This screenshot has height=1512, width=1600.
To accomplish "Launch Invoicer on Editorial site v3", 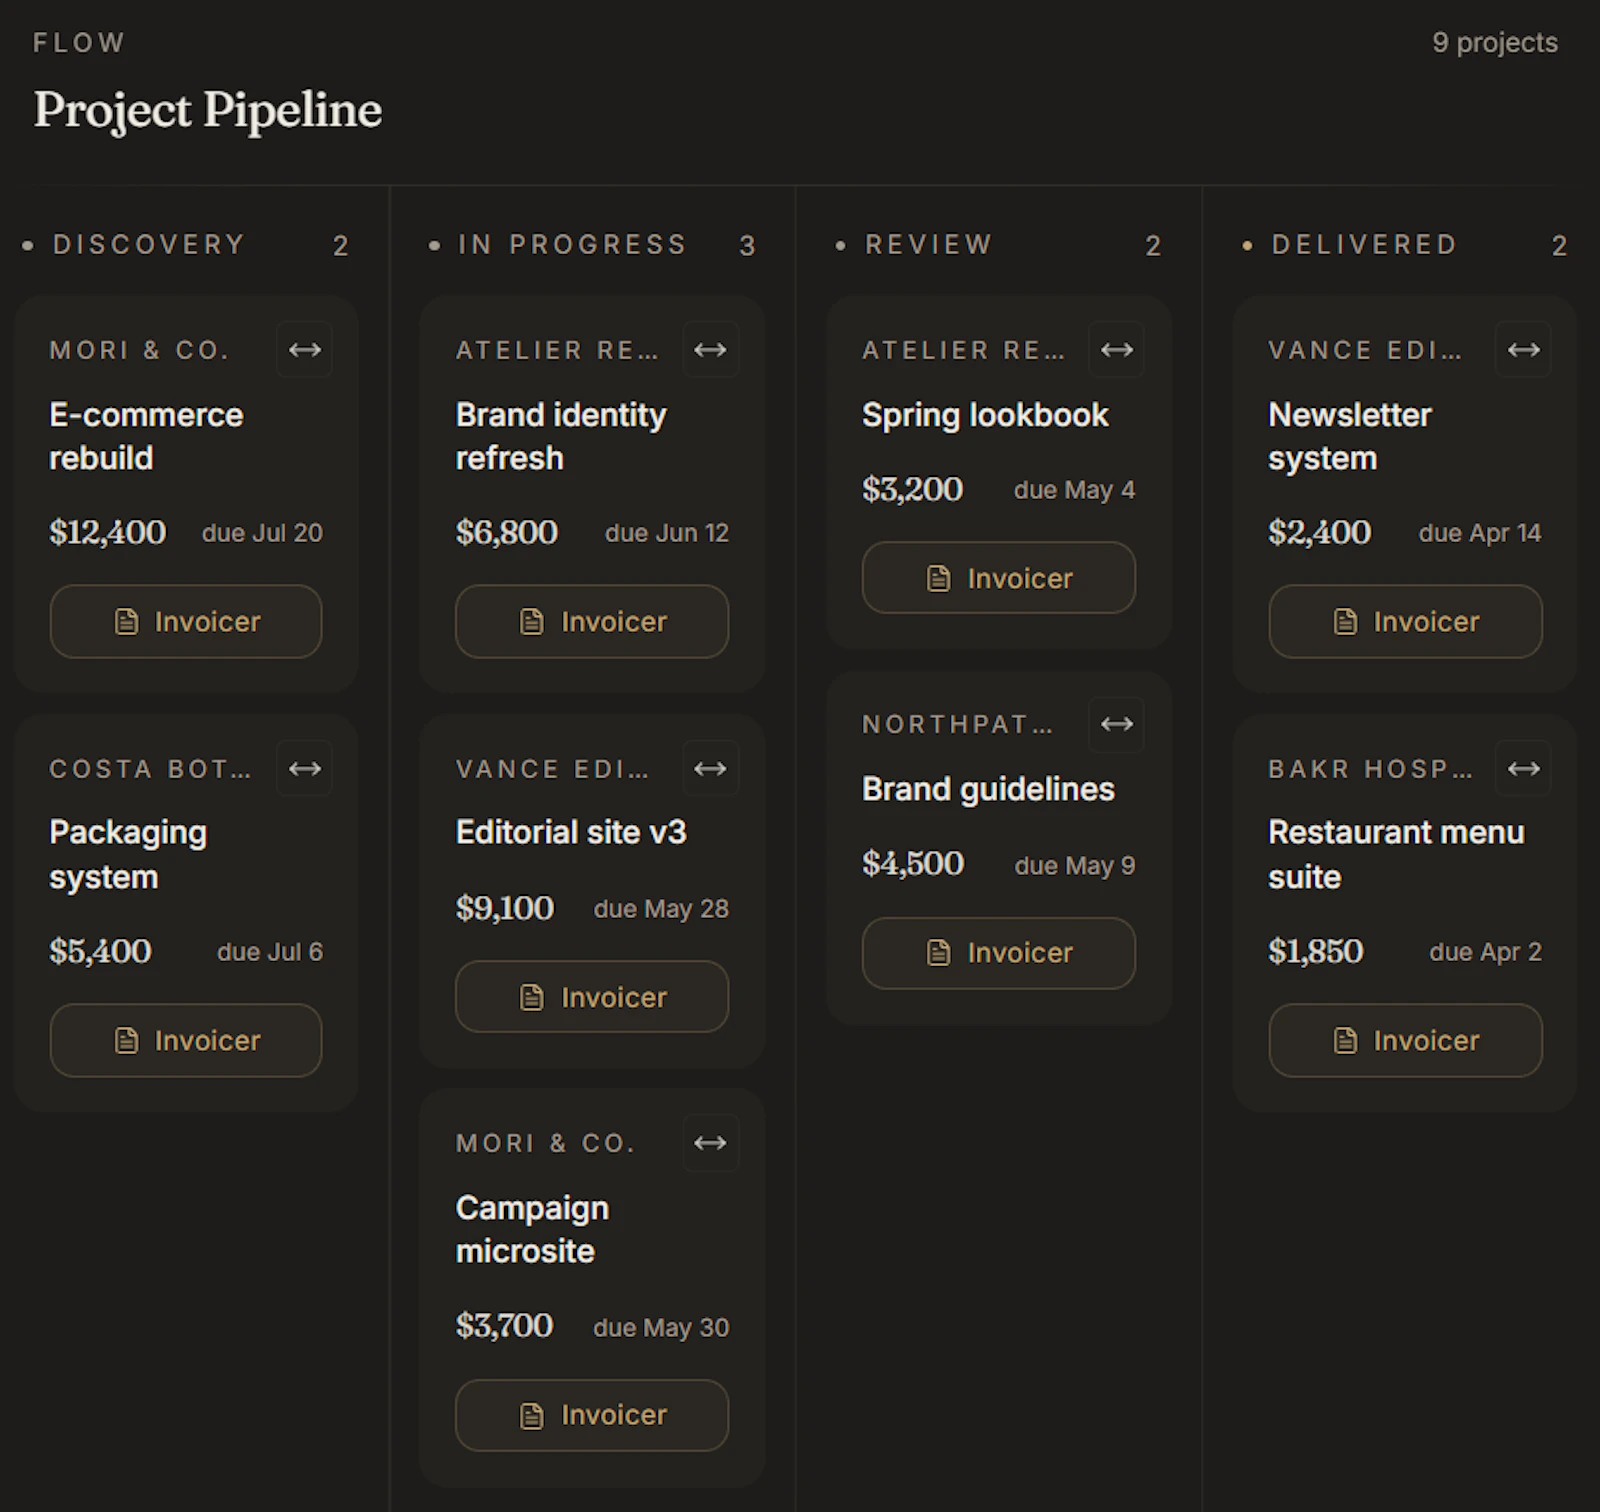I will (x=592, y=997).
